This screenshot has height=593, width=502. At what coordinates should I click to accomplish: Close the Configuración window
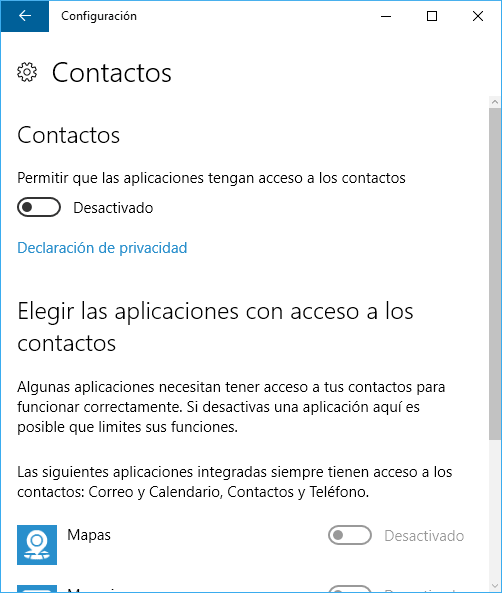coord(478,16)
